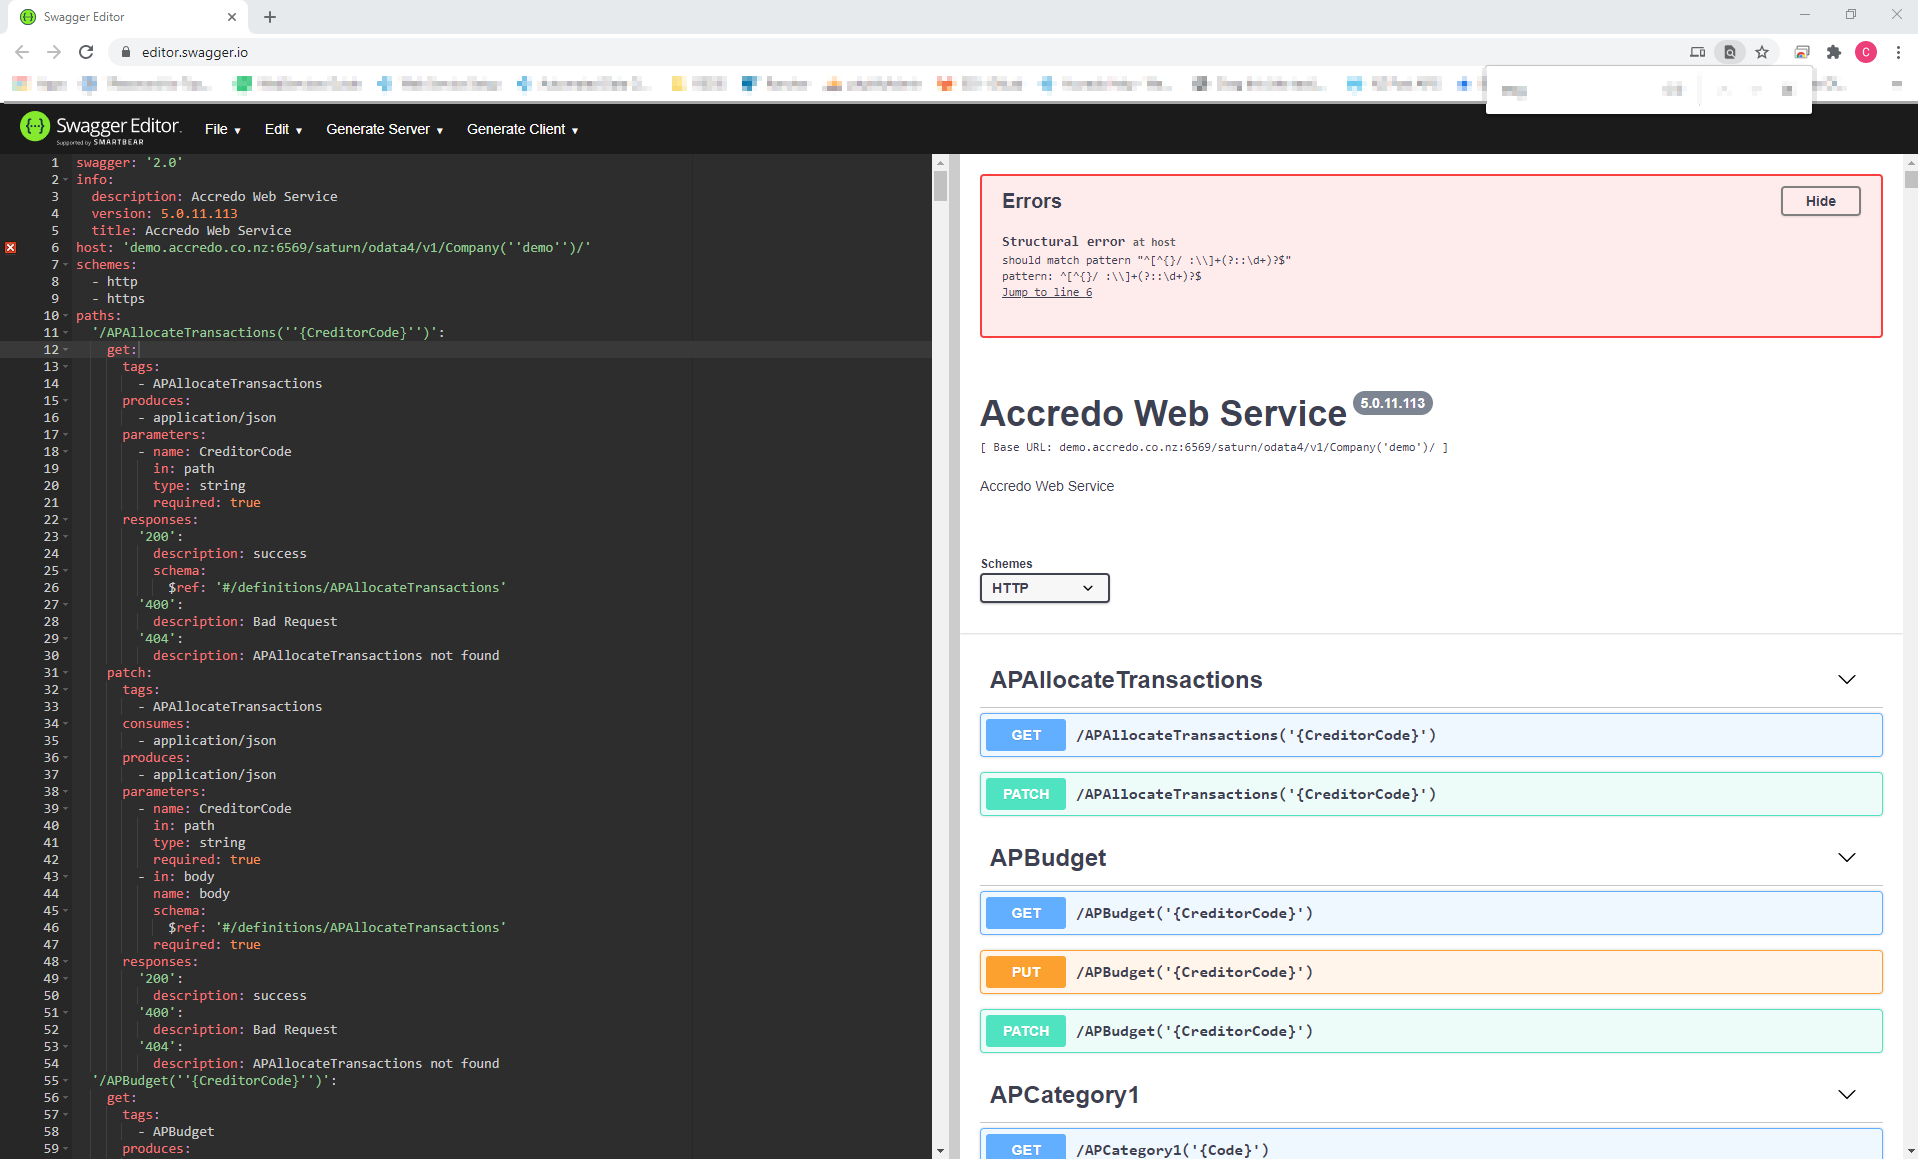1918x1159 pixels.
Task: Click 'Structural error at host' message
Action: [x=1088, y=242]
